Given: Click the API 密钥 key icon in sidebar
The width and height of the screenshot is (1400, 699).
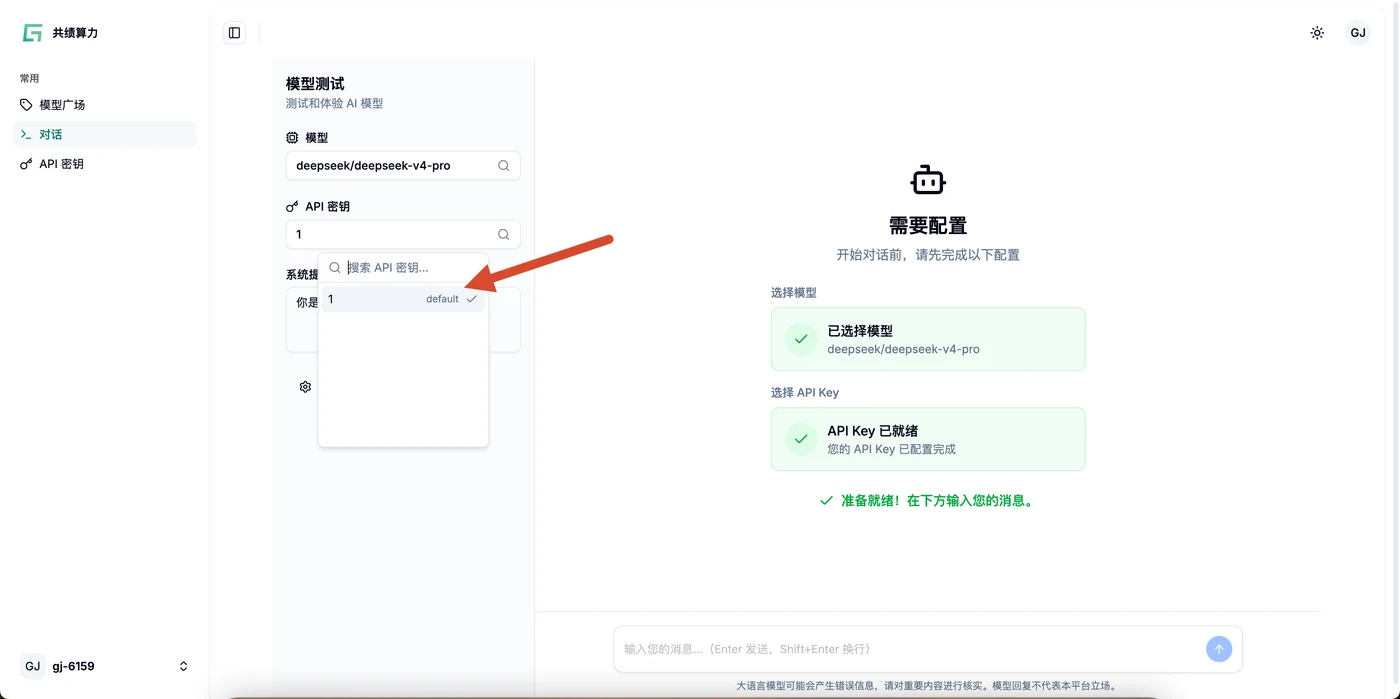Looking at the screenshot, I should (x=27, y=164).
